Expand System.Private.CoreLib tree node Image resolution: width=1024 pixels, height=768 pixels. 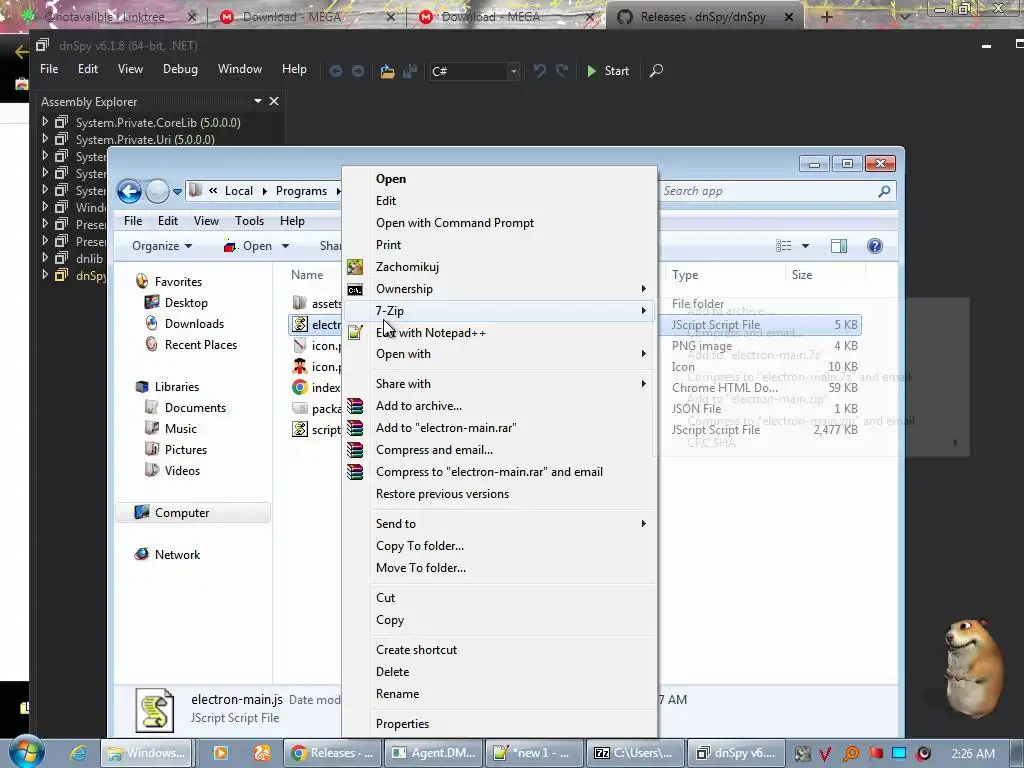click(x=45, y=121)
